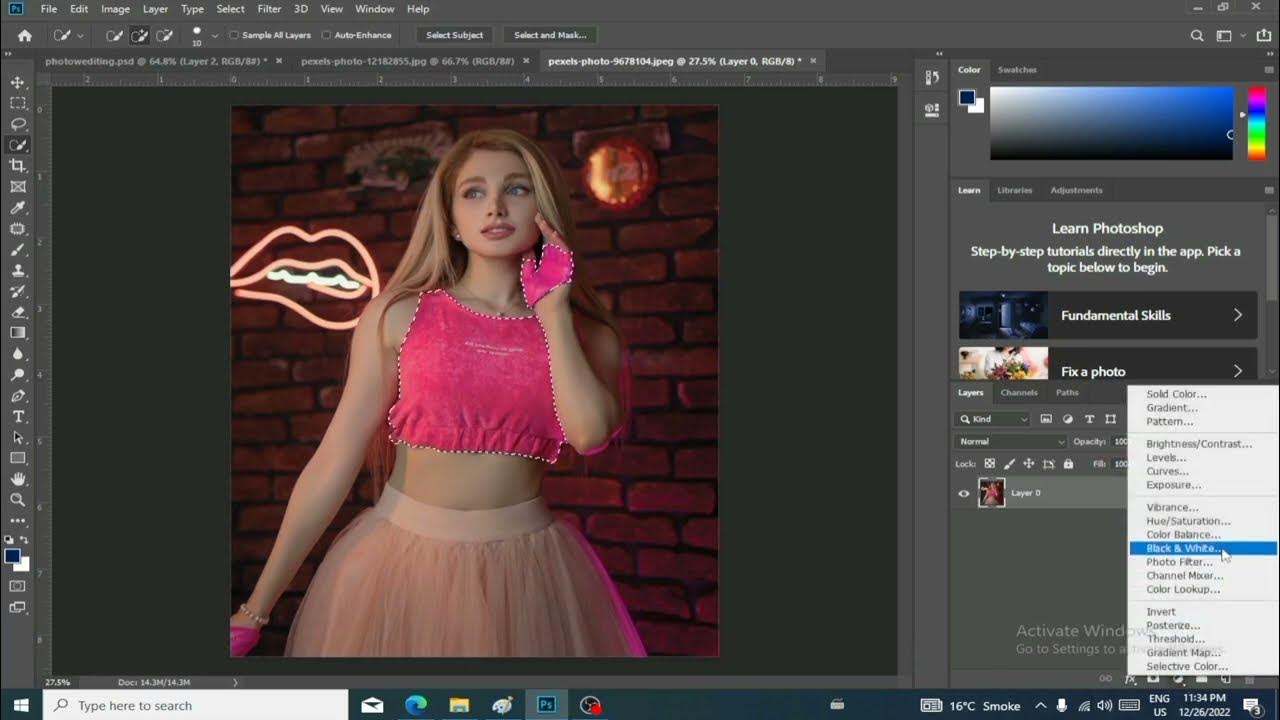Image resolution: width=1280 pixels, height=720 pixels.
Task: Select the Move tool
Action: [17, 82]
